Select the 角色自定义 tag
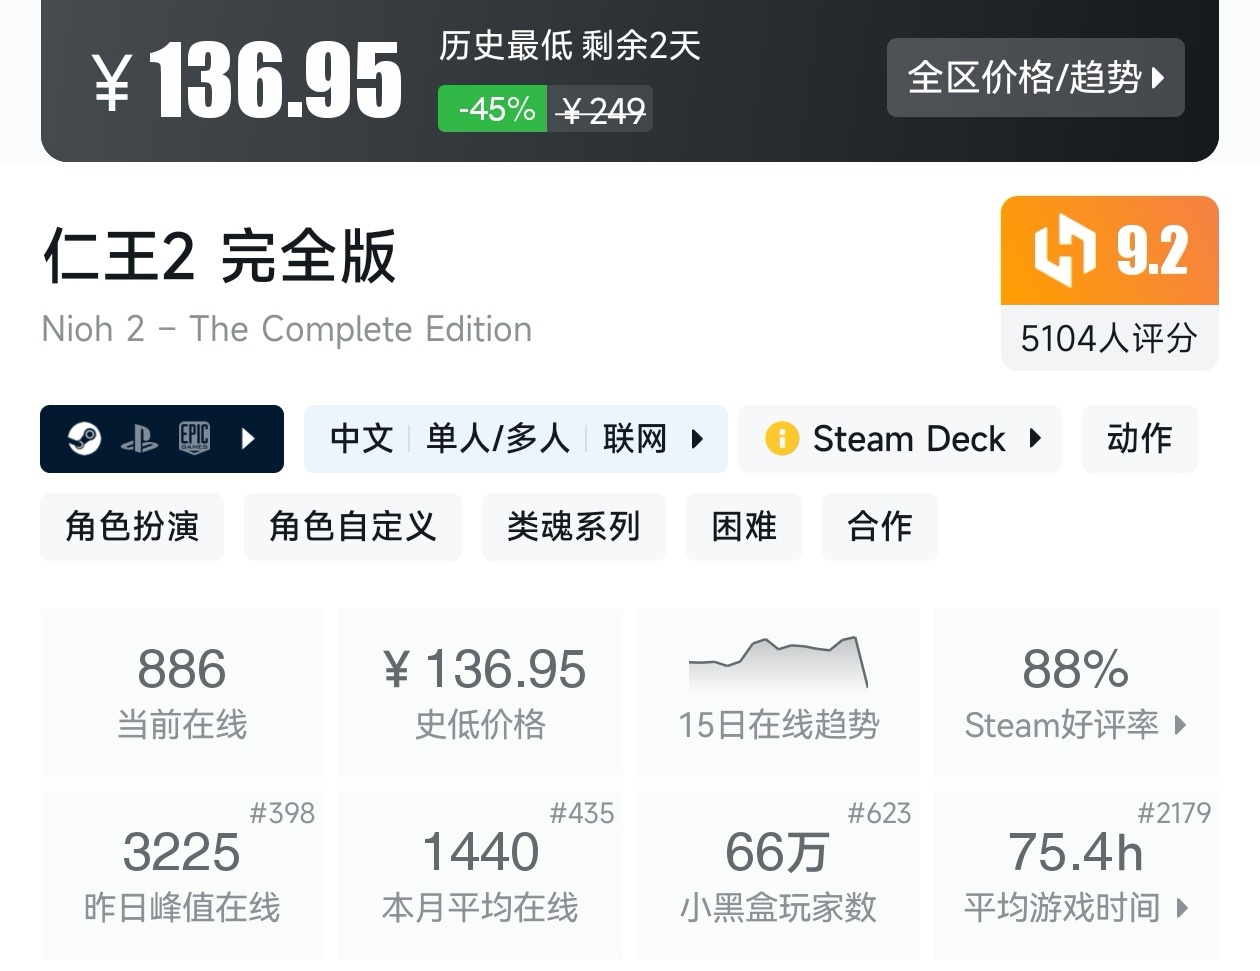Screen dimensions: 1260x971 352,526
